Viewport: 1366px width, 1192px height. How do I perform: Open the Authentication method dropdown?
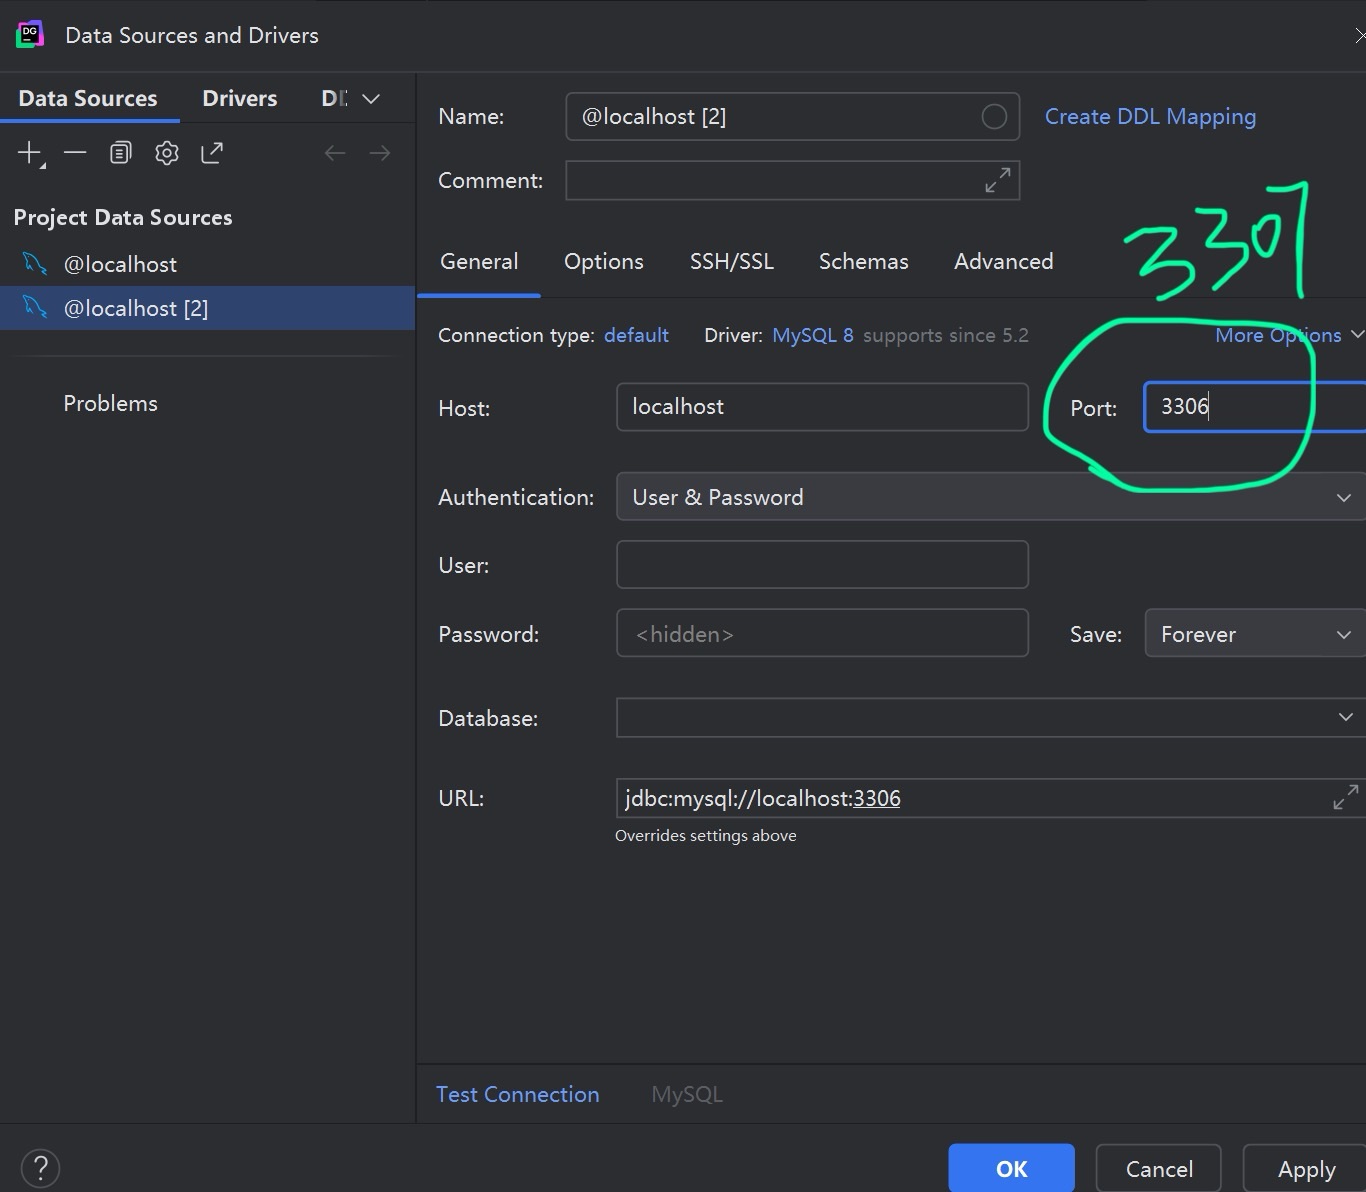(1344, 497)
